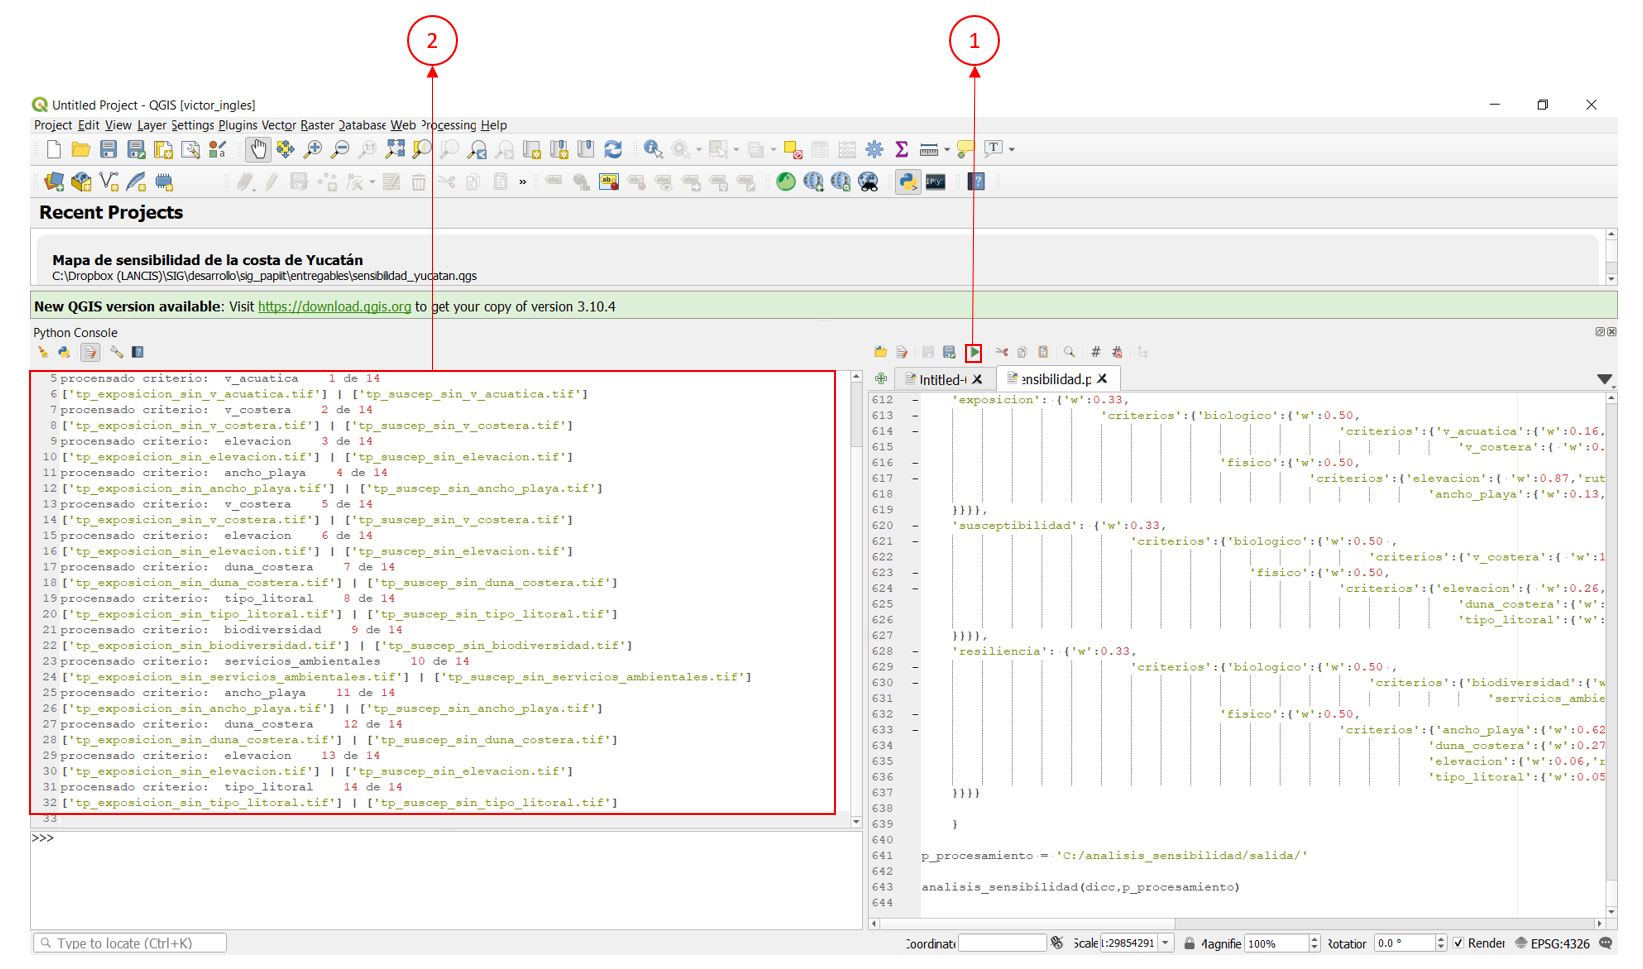1643x969 pixels.
Task: Click the code editor horizontal scrollbar
Action: click(x=1238, y=924)
